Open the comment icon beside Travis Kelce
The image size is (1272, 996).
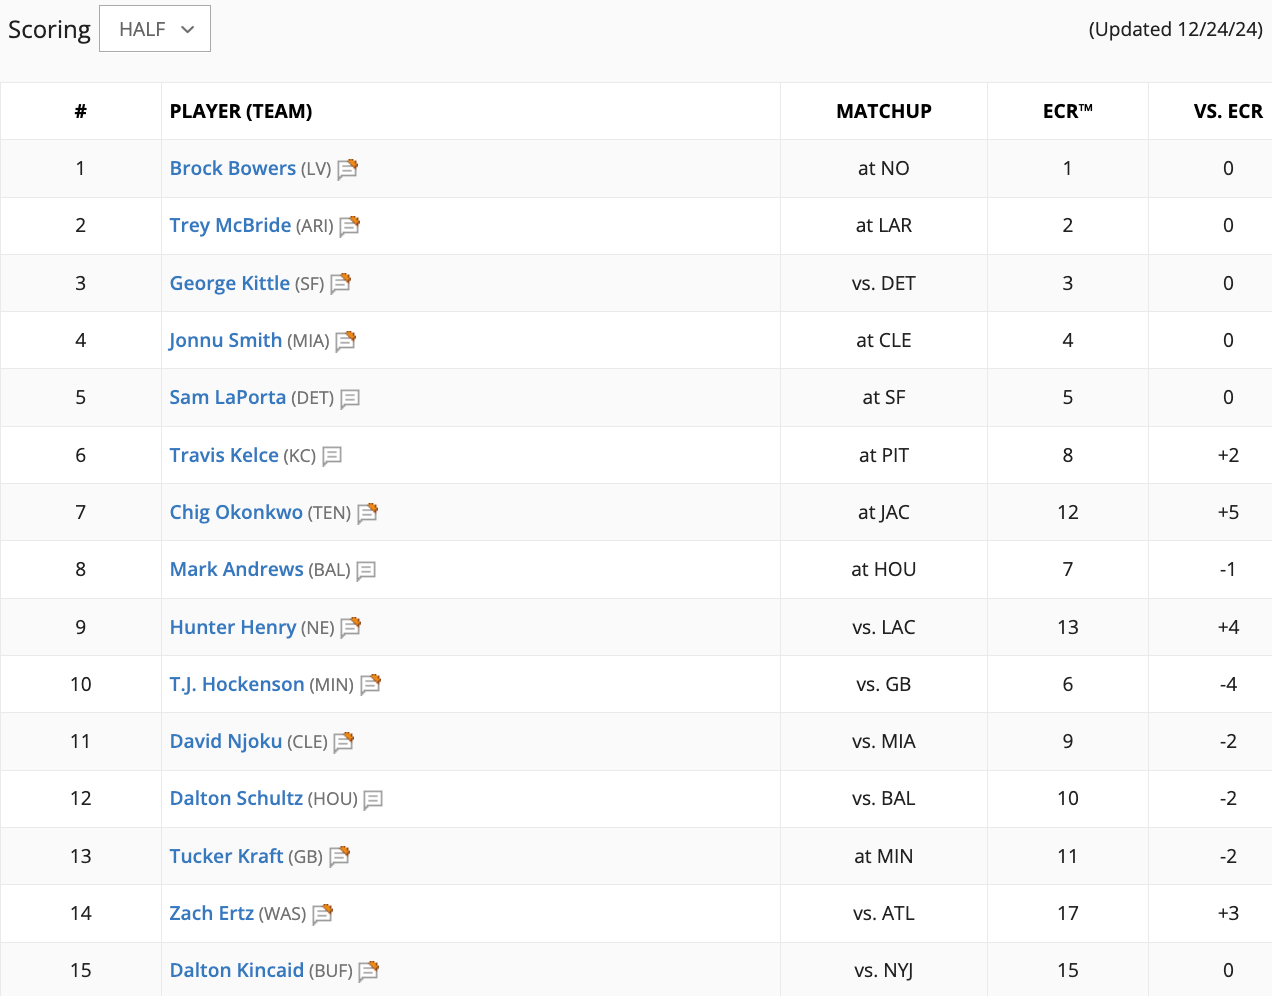click(x=332, y=456)
